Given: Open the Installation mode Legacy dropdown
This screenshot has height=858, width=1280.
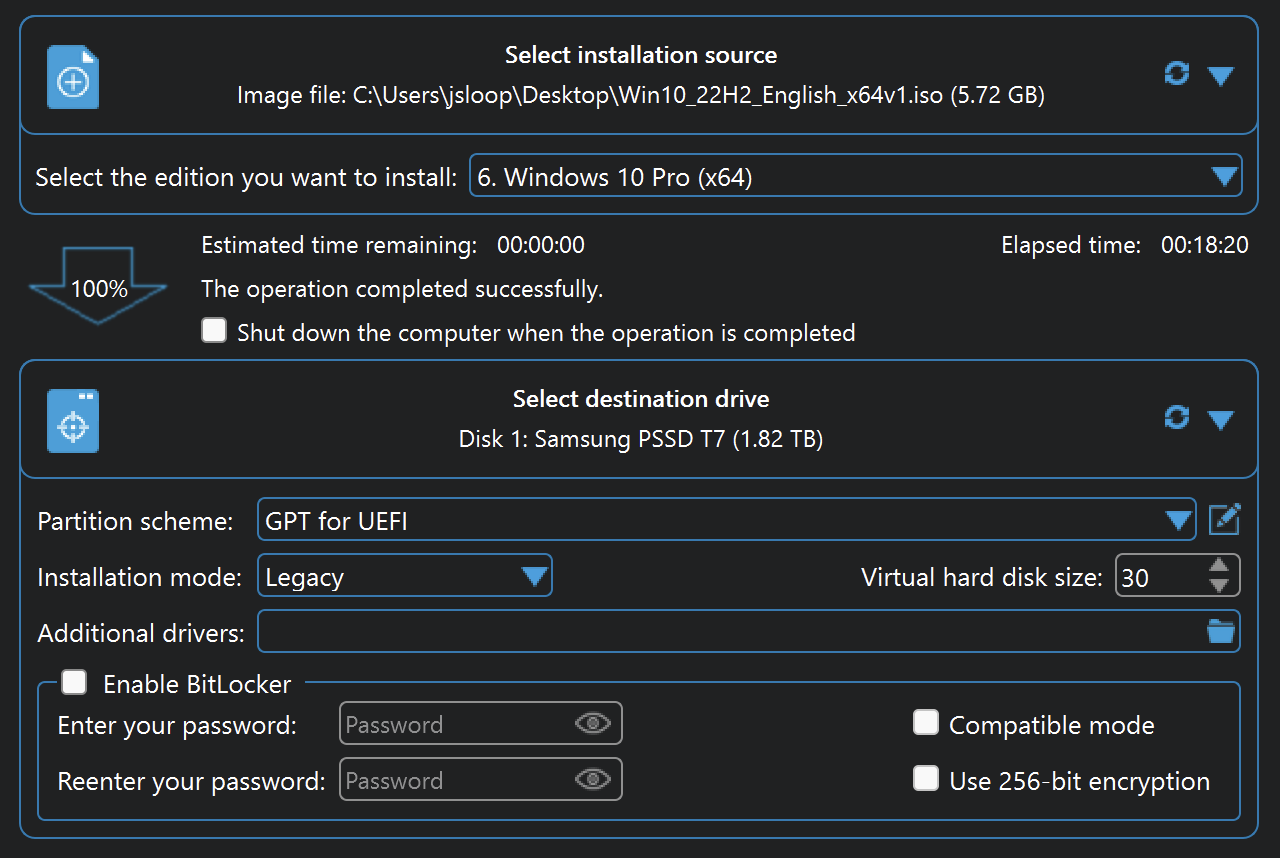Looking at the screenshot, I should 405,576.
